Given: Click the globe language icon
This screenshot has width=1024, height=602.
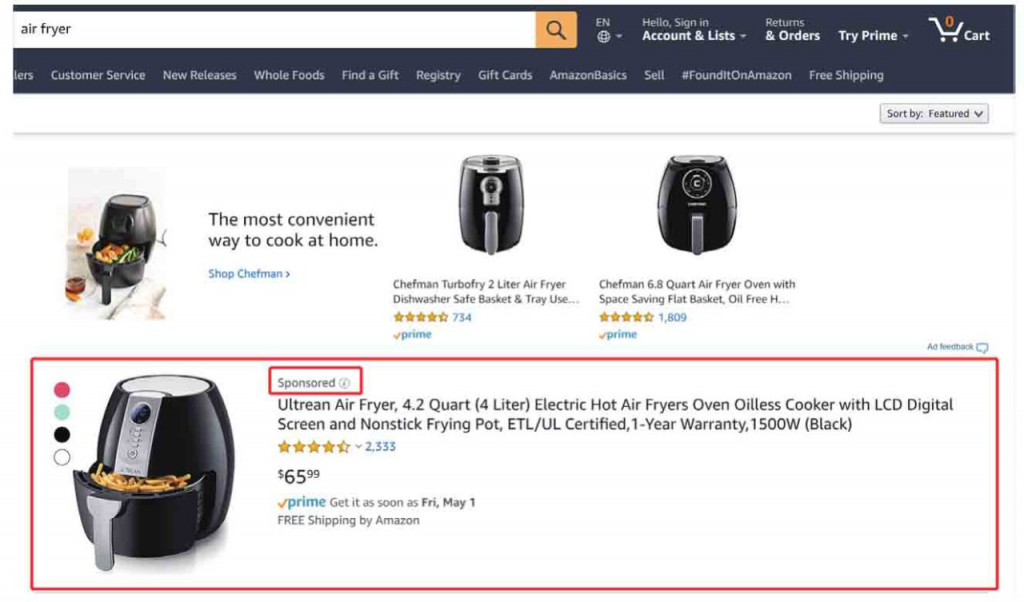Looking at the screenshot, I should click(604, 37).
